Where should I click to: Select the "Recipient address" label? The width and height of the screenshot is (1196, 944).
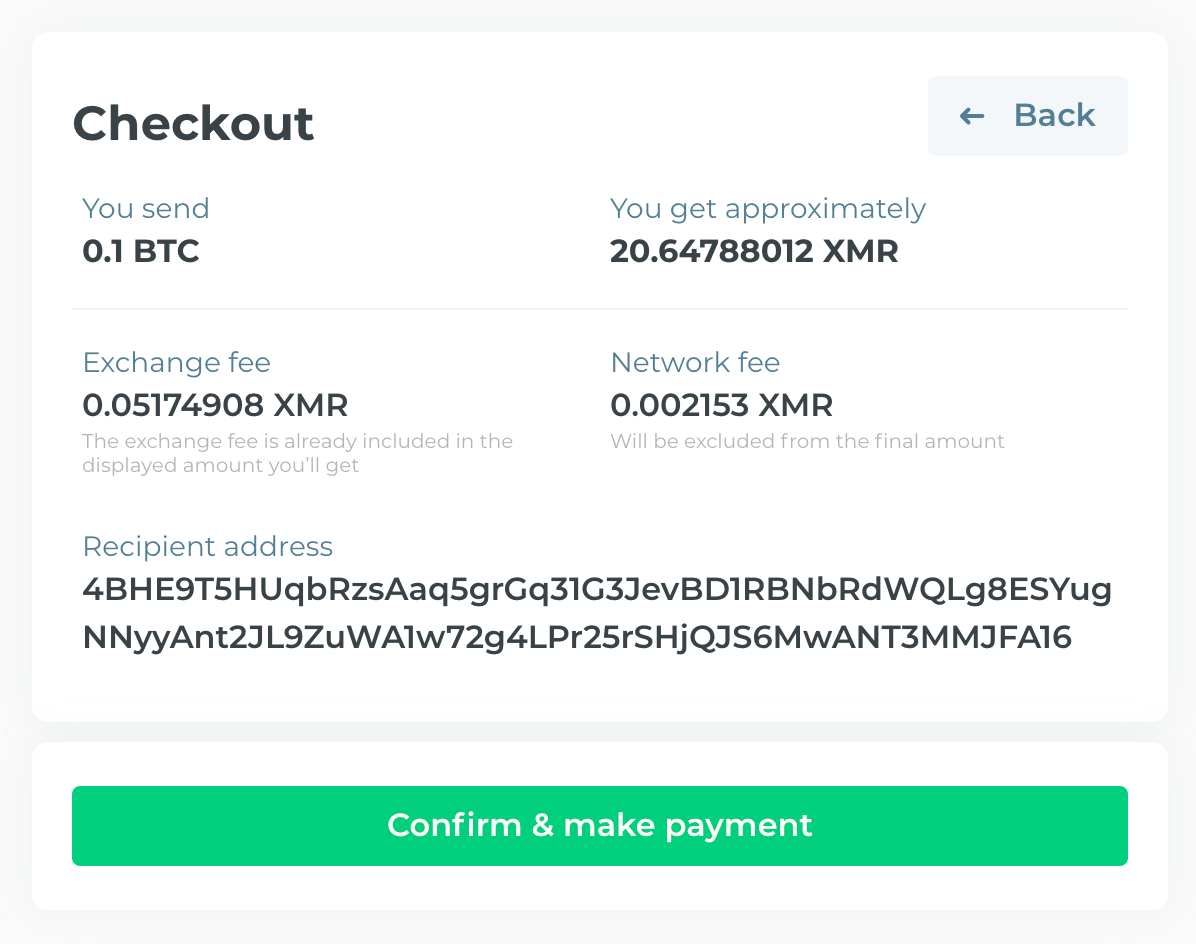click(x=207, y=546)
